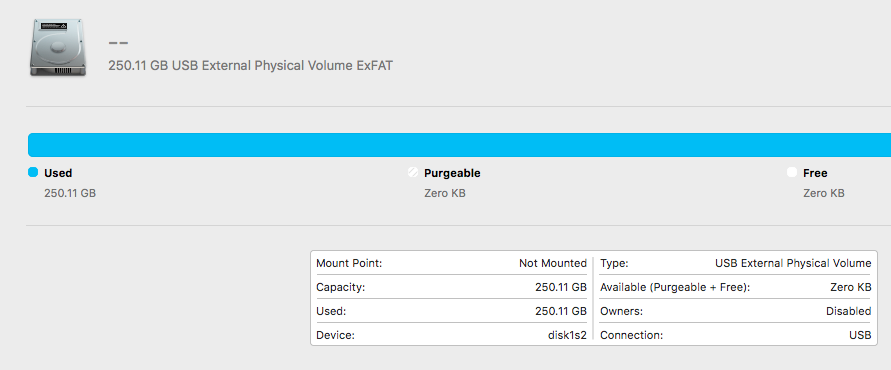
Task: Click the Free legend label
Action: pos(815,173)
